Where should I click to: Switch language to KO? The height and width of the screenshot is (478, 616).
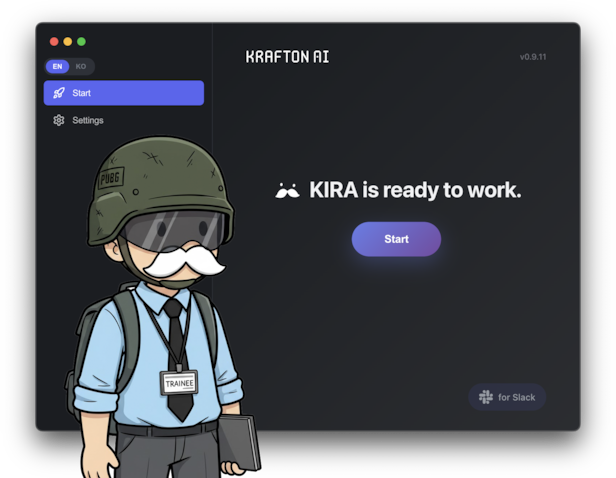[81, 66]
